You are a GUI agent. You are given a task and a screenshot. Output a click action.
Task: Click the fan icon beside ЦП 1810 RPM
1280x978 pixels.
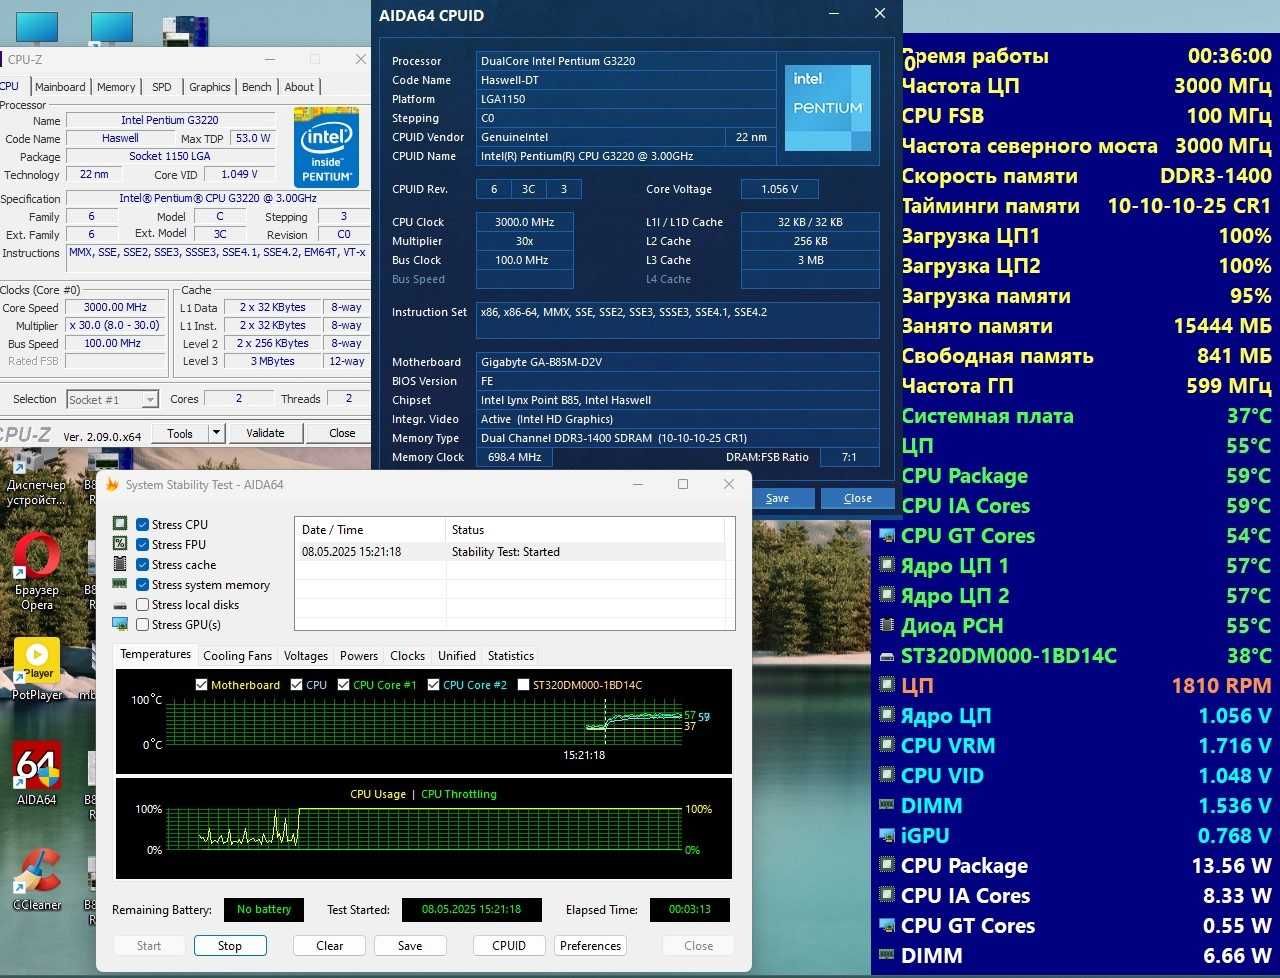pyautogui.click(x=886, y=685)
